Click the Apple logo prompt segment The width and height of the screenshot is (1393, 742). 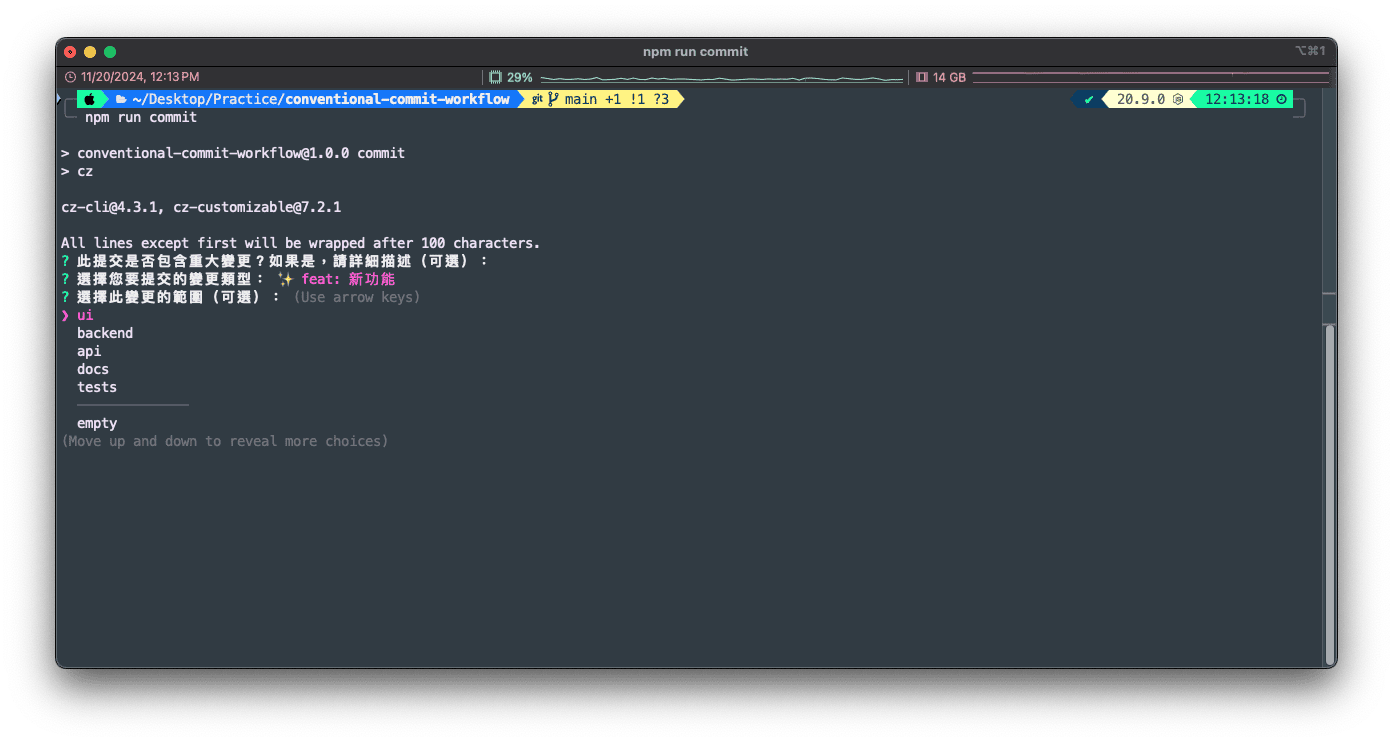coord(89,99)
